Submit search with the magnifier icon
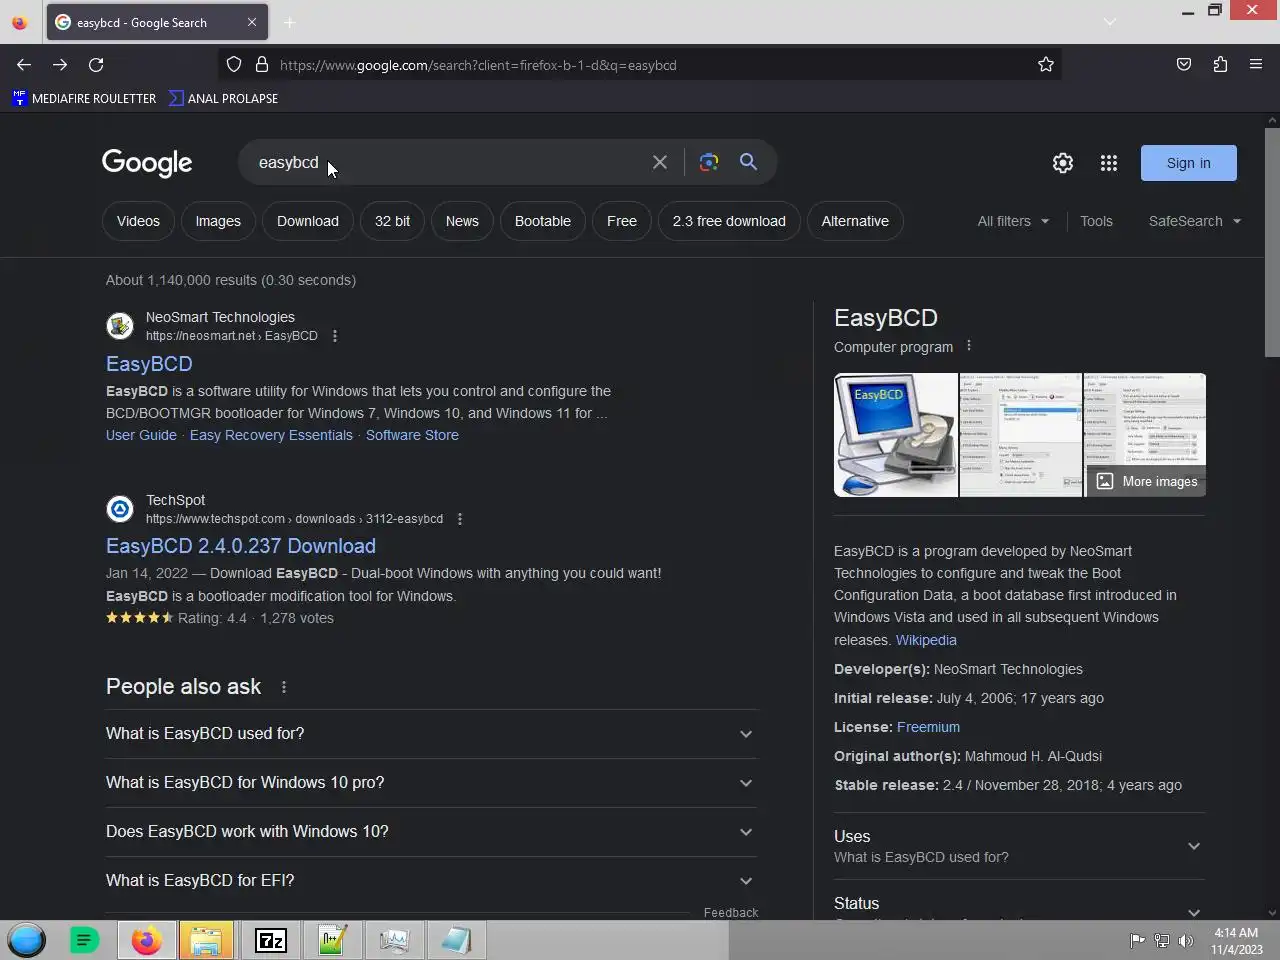The image size is (1280, 960). (x=748, y=162)
